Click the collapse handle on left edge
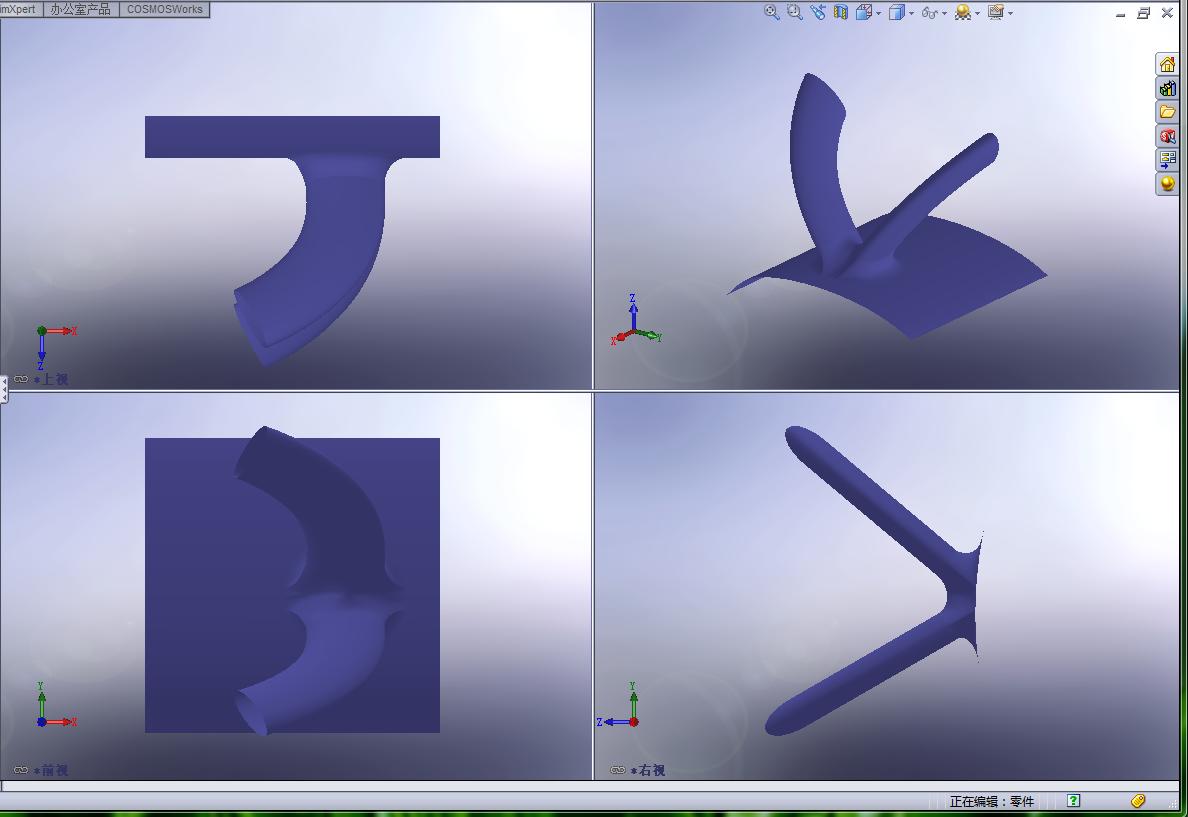The image size is (1188, 817). click(x=3, y=390)
